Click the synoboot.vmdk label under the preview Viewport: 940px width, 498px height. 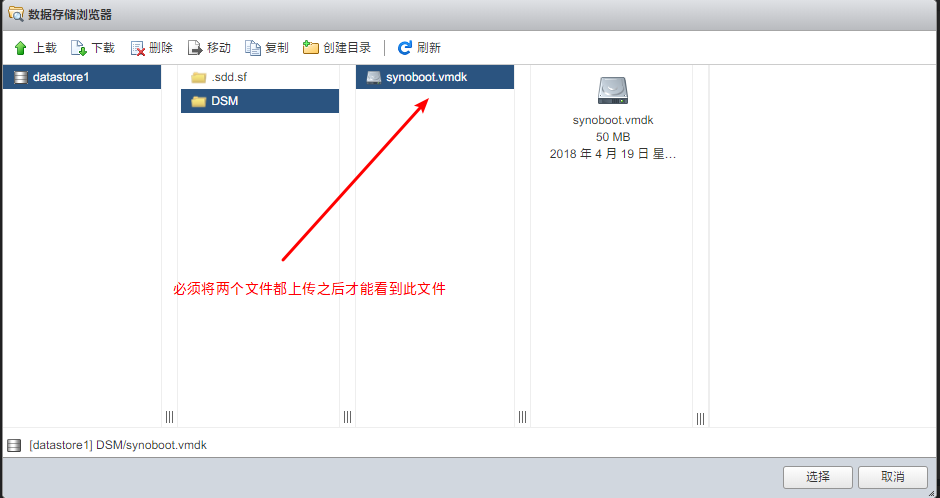613,120
